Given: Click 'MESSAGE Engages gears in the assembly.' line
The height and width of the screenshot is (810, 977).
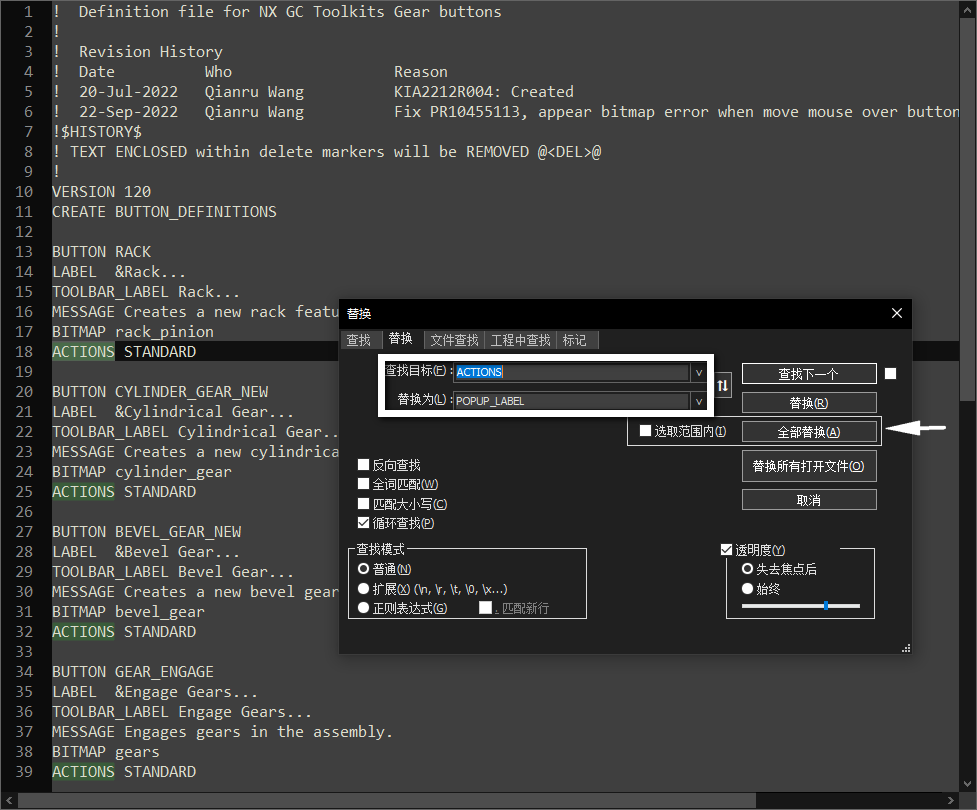Looking at the screenshot, I should (222, 732).
